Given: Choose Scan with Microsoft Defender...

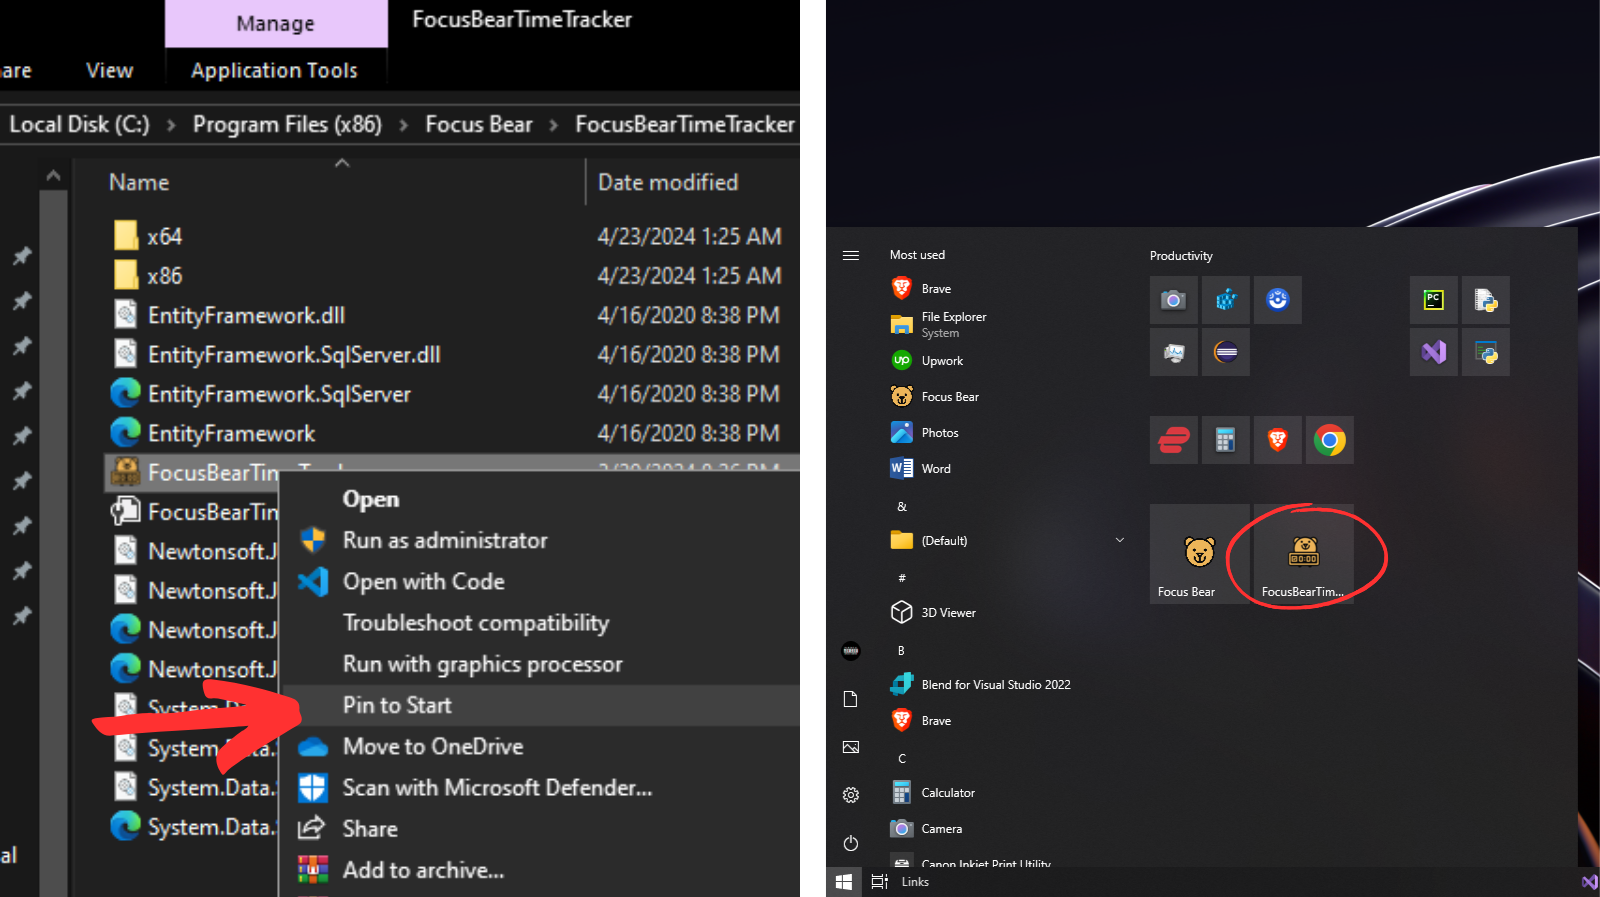Looking at the screenshot, I should coord(541,787).
